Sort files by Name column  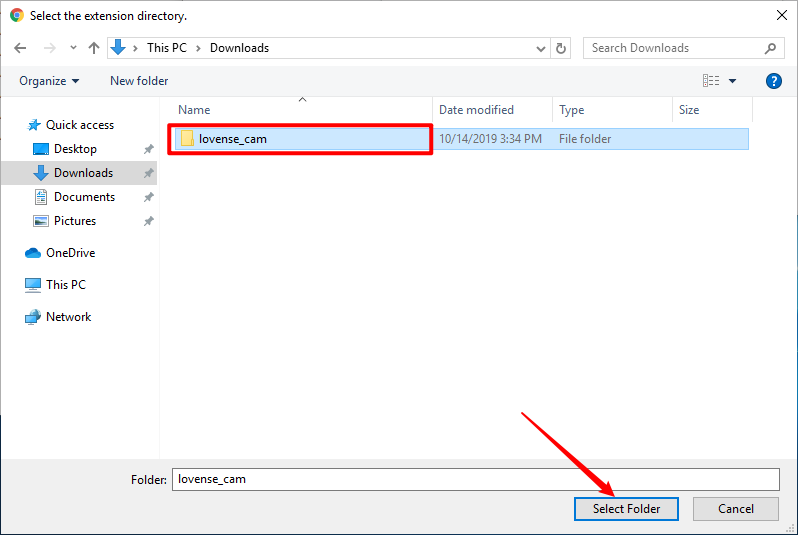coord(195,110)
